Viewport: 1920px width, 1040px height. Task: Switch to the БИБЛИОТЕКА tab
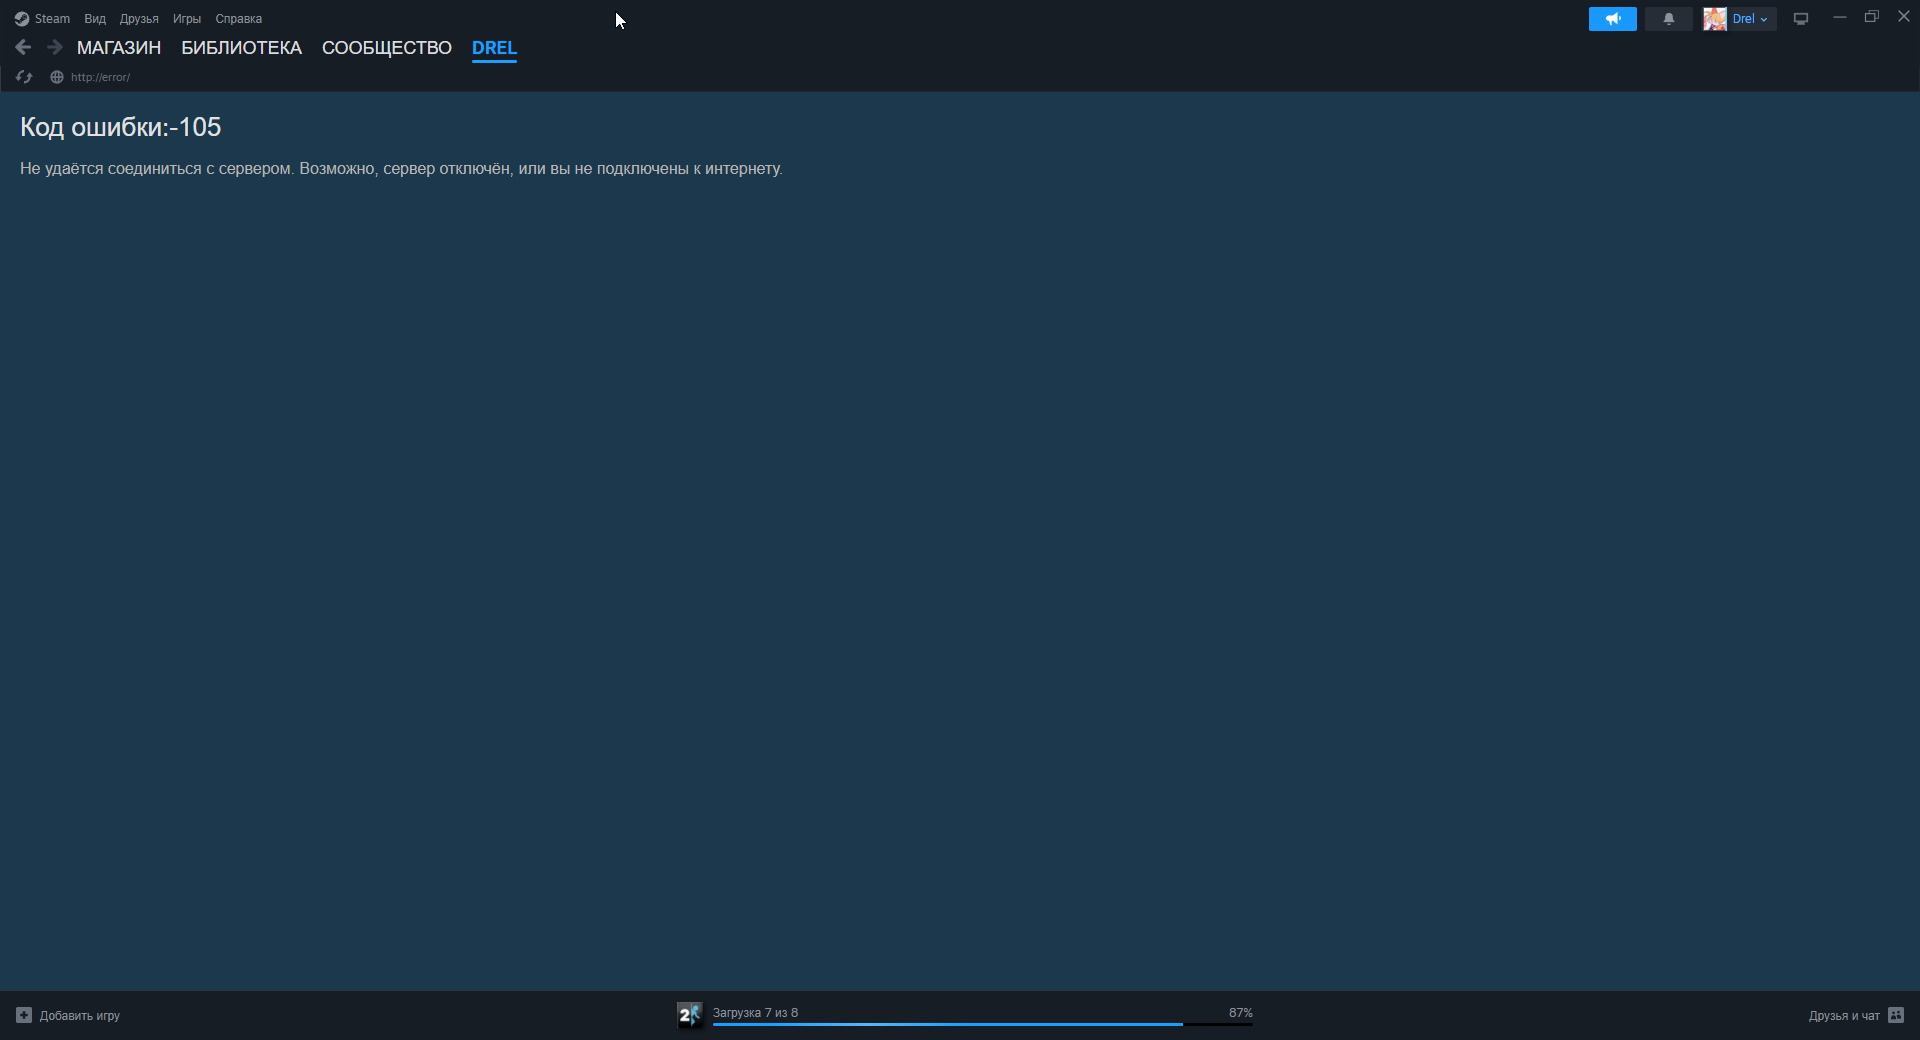click(x=241, y=48)
